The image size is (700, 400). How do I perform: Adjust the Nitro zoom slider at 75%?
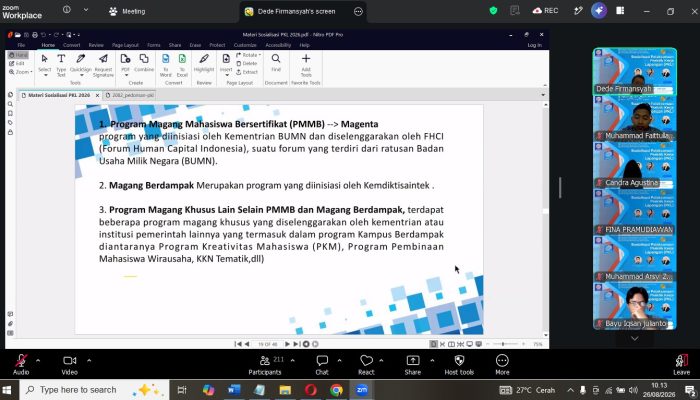pos(504,344)
